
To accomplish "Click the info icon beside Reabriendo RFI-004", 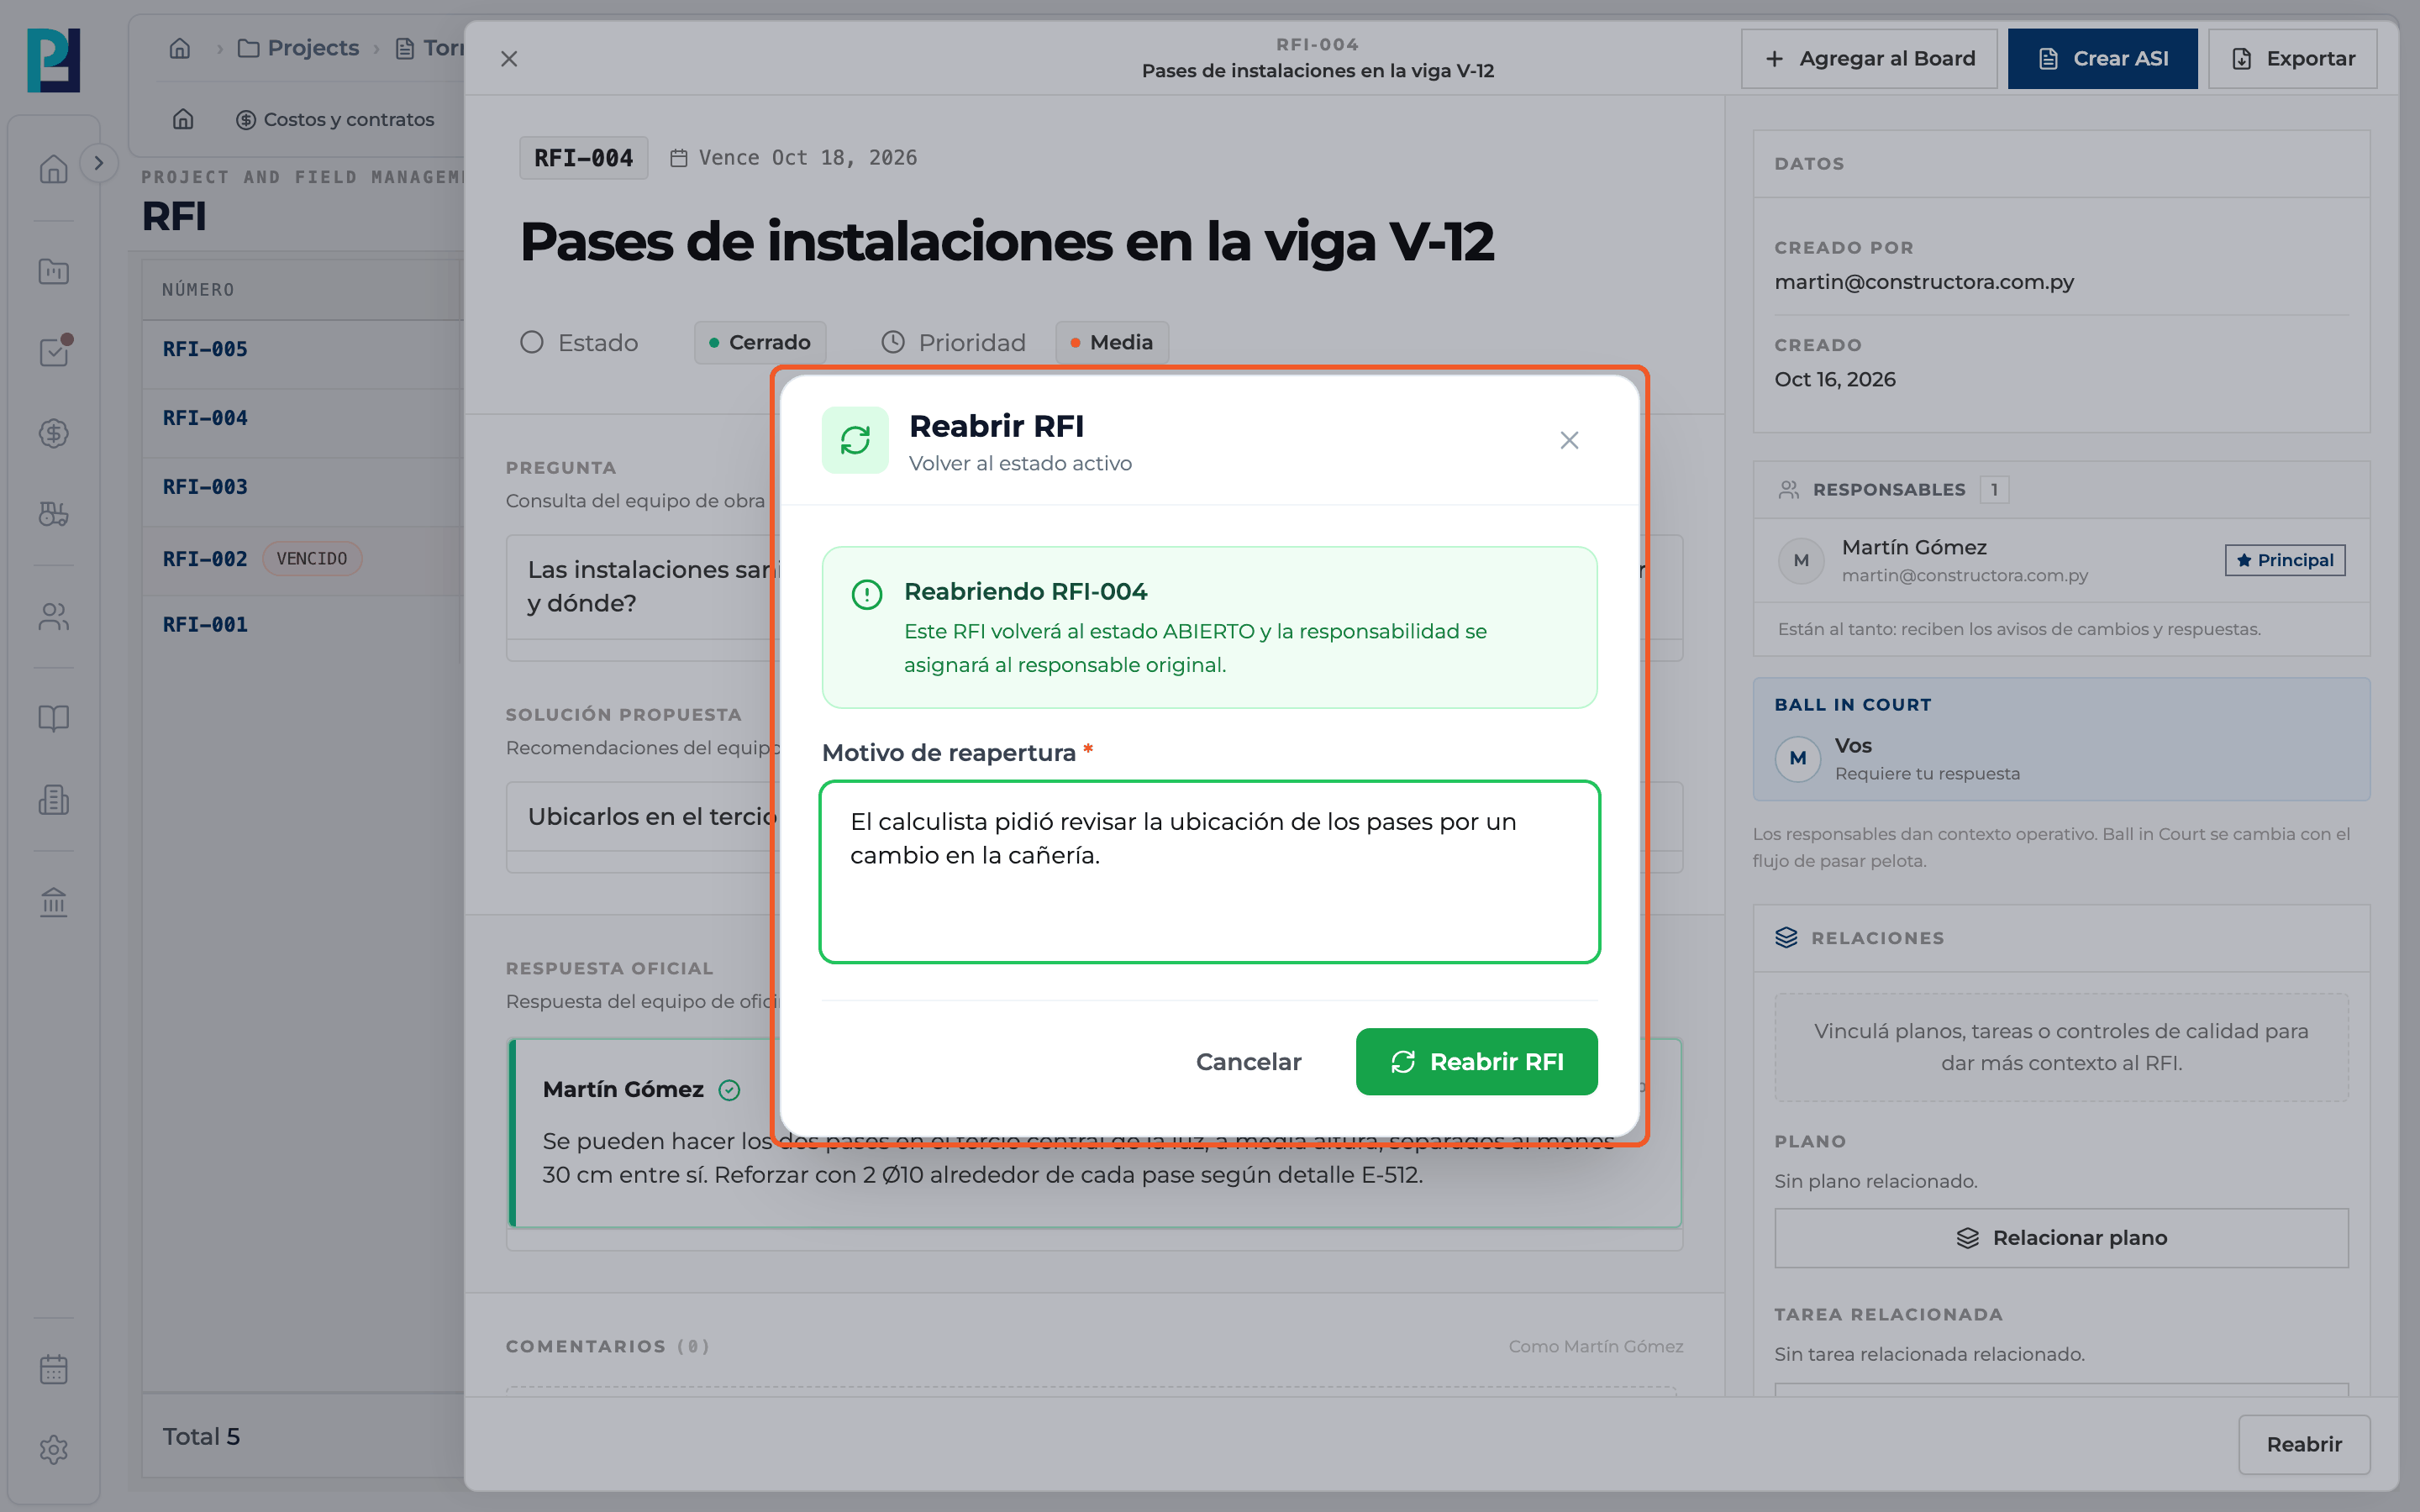I will coord(866,594).
